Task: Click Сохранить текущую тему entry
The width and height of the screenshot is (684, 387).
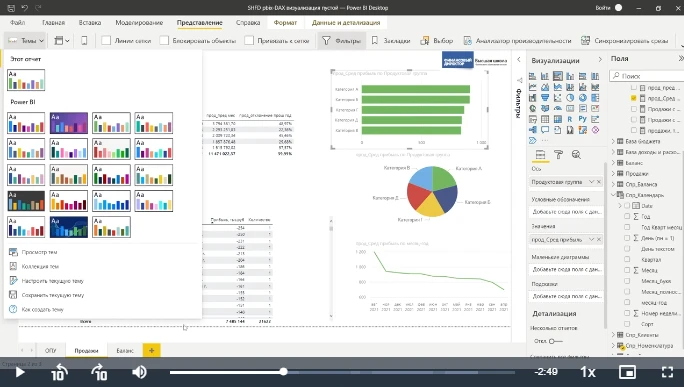Action: pos(47,295)
